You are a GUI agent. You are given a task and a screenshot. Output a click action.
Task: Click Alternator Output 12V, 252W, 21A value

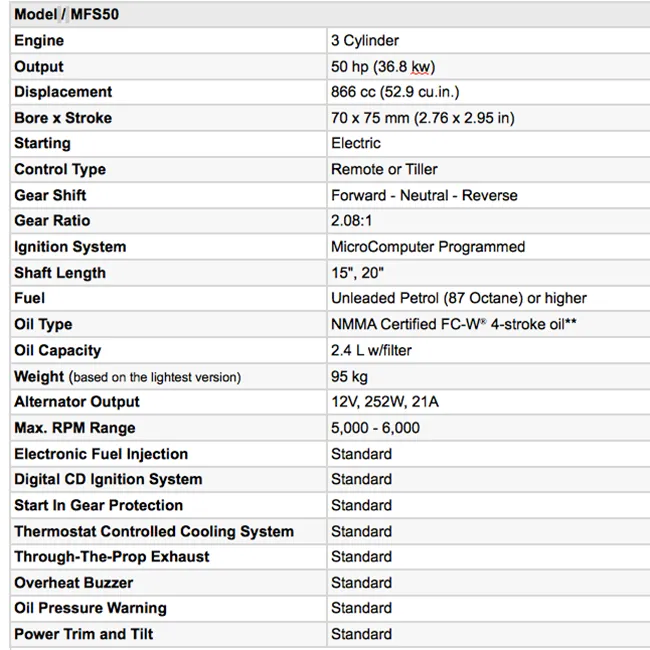pos(385,402)
